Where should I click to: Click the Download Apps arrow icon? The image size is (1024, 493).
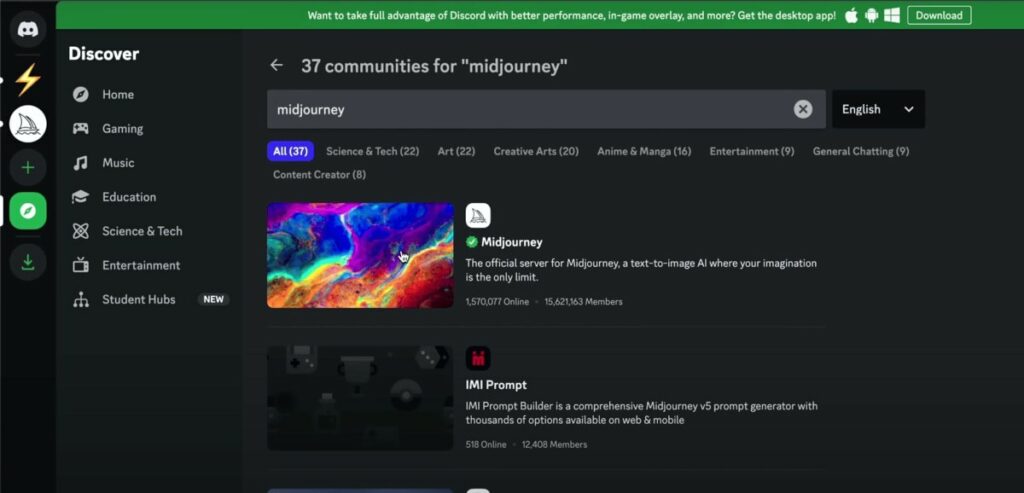[x=28, y=262]
